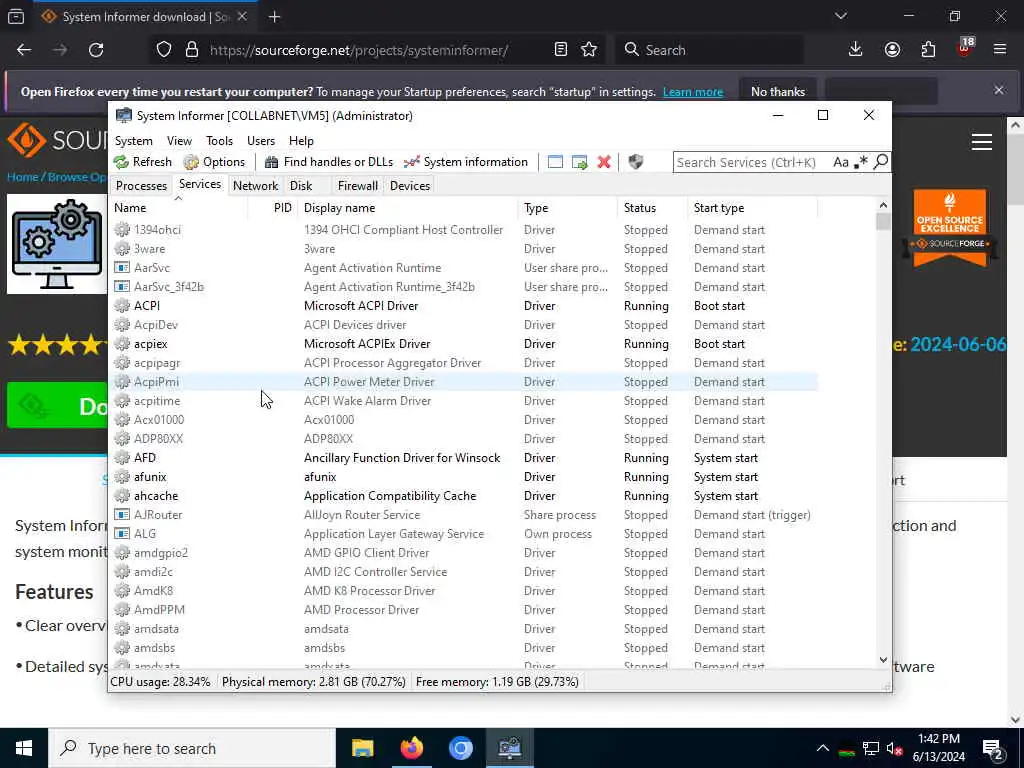
Task: Open the Tools menu
Action: (x=219, y=140)
